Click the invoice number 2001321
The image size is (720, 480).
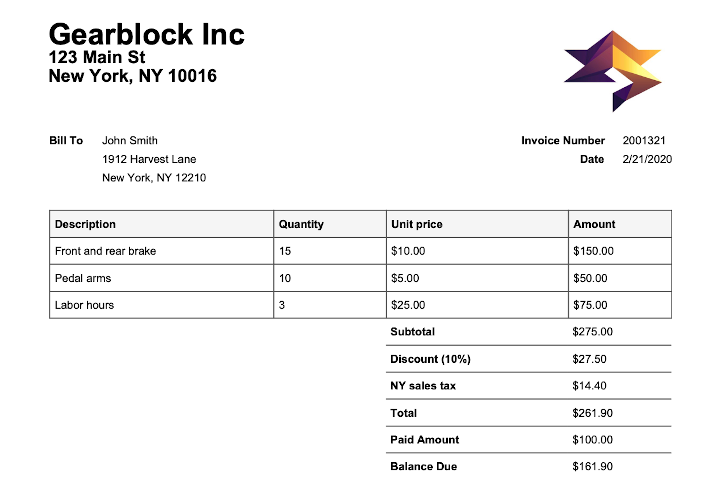click(x=644, y=141)
